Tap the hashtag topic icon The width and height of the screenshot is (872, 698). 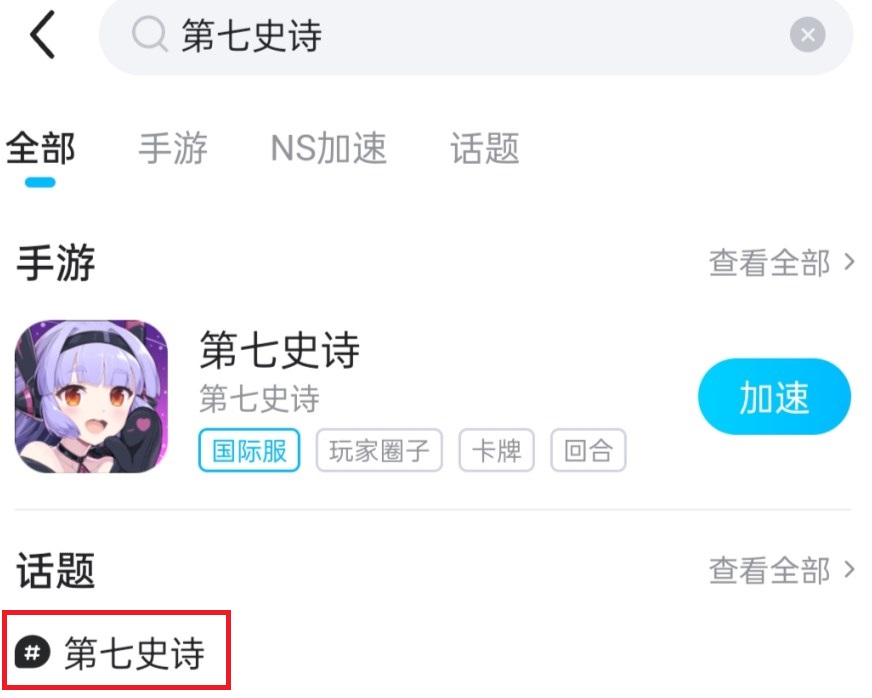[33, 652]
